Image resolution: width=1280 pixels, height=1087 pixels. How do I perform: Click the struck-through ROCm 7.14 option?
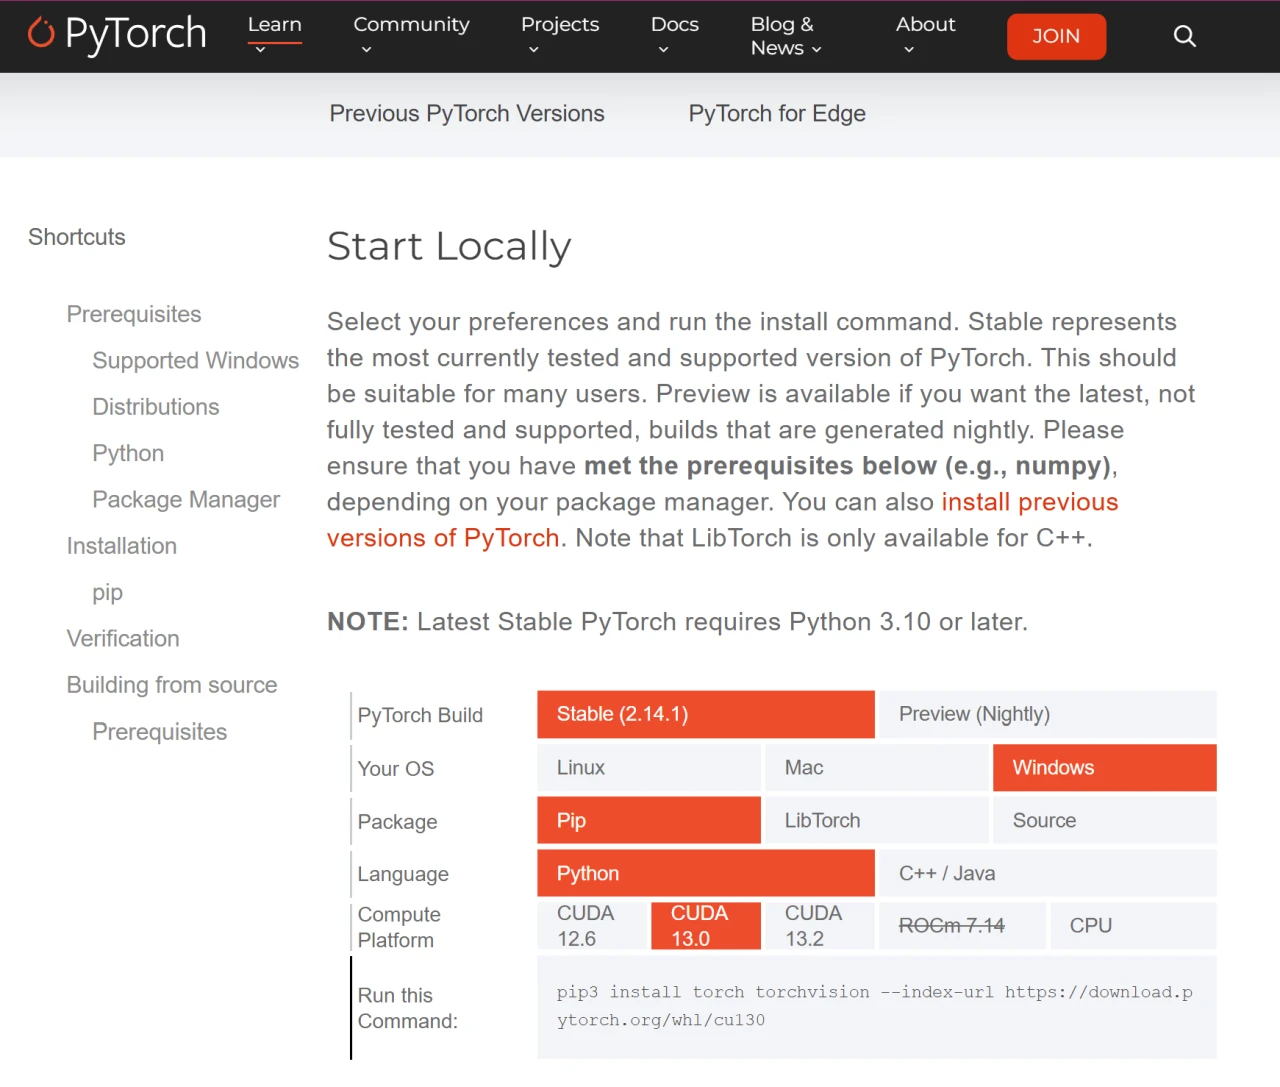click(962, 926)
